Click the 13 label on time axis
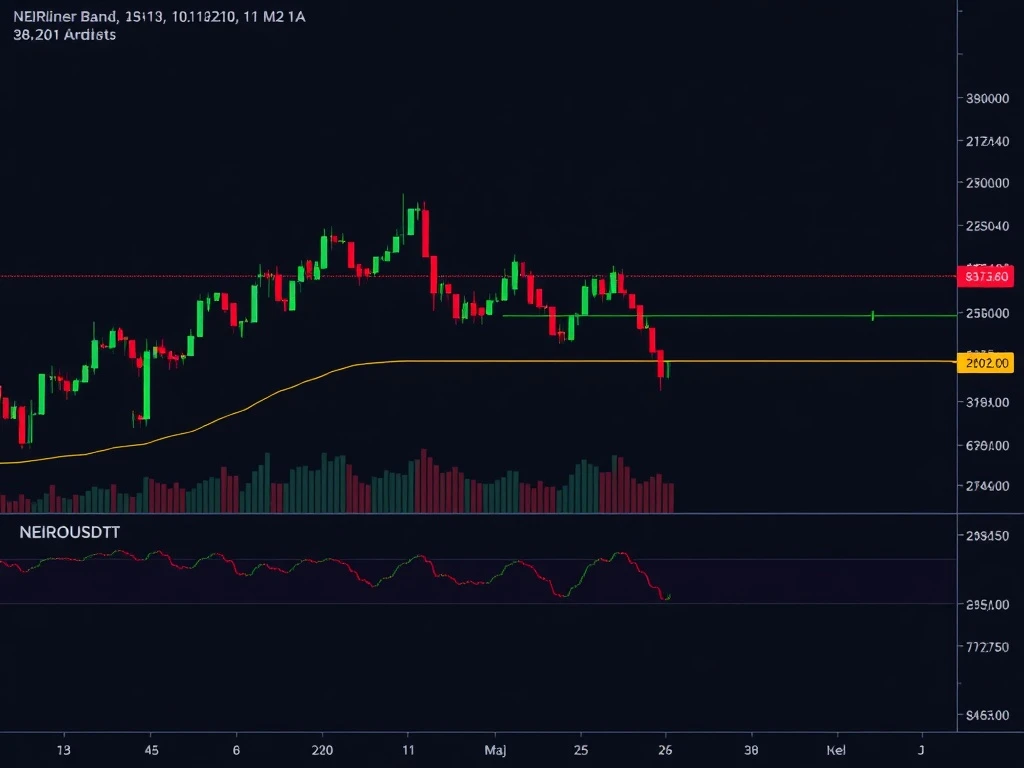Screen dimensions: 1024x768 (63, 750)
